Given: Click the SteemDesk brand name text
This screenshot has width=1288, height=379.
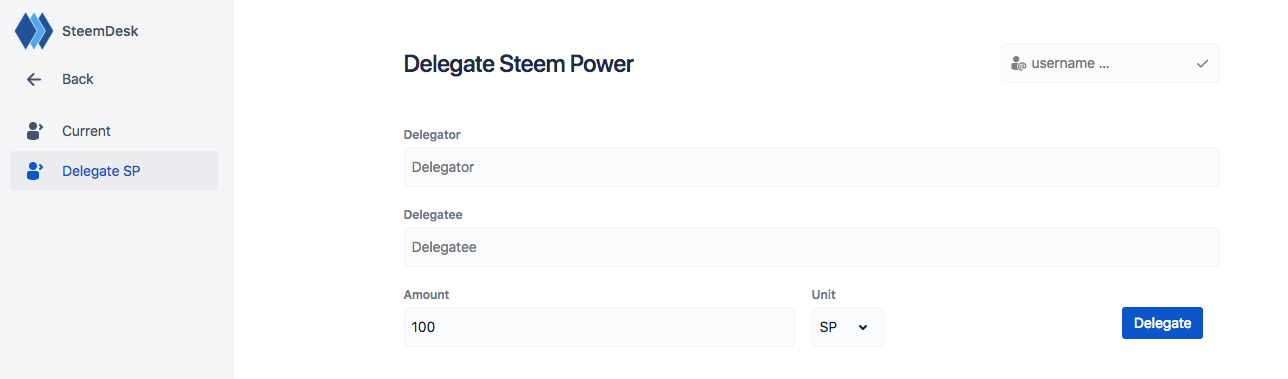Looking at the screenshot, I should [x=100, y=31].
